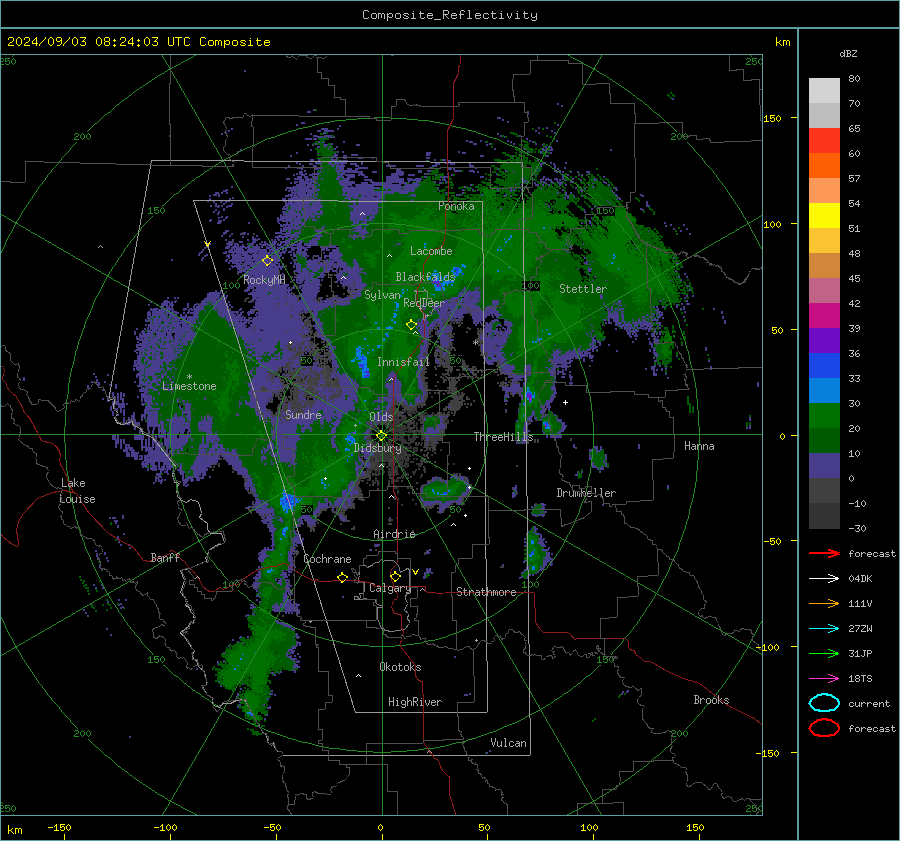
Task: Click the 04DK legend label
Action: pyautogui.click(x=860, y=579)
